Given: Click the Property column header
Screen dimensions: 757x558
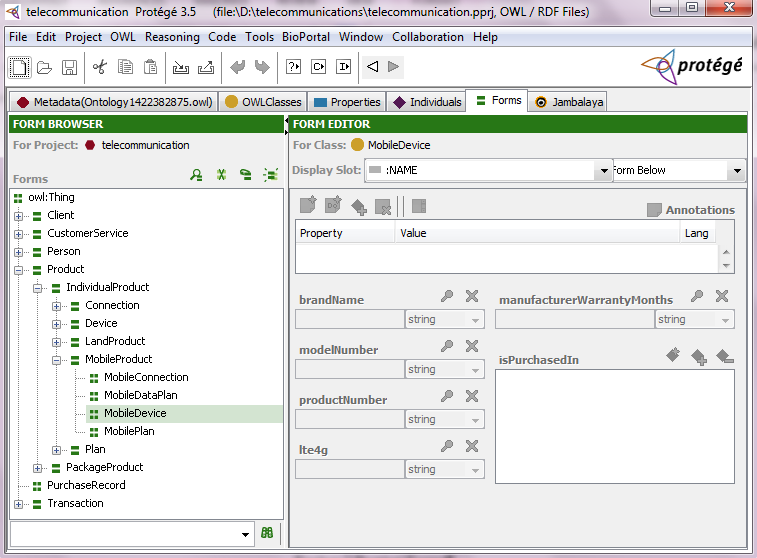Looking at the screenshot, I should pos(346,233).
